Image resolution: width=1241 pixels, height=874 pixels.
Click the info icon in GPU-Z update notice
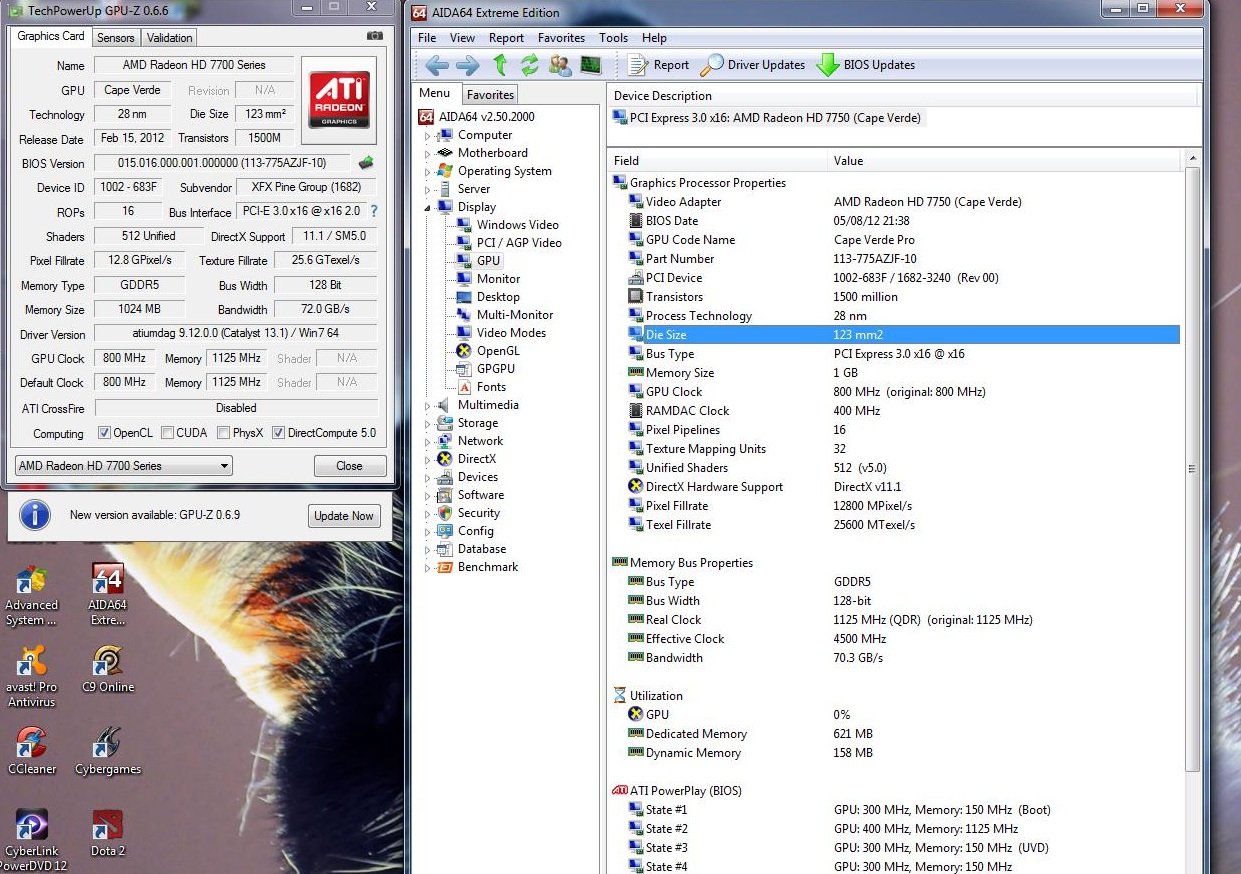coord(35,515)
